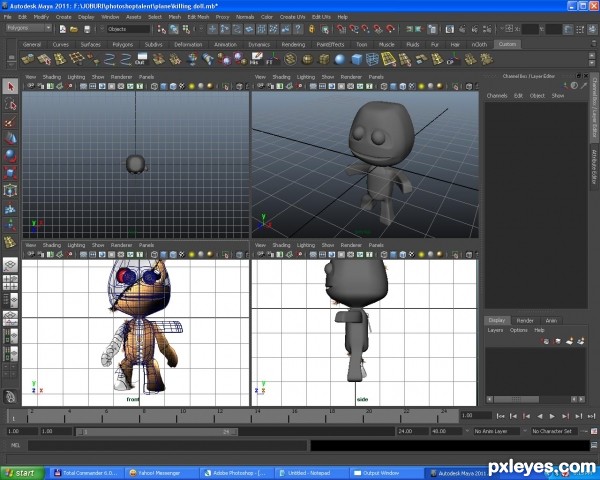The width and height of the screenshot is (600, 480).
Task: Switch to the Animation shelf tab
Action: click(225, 44)
